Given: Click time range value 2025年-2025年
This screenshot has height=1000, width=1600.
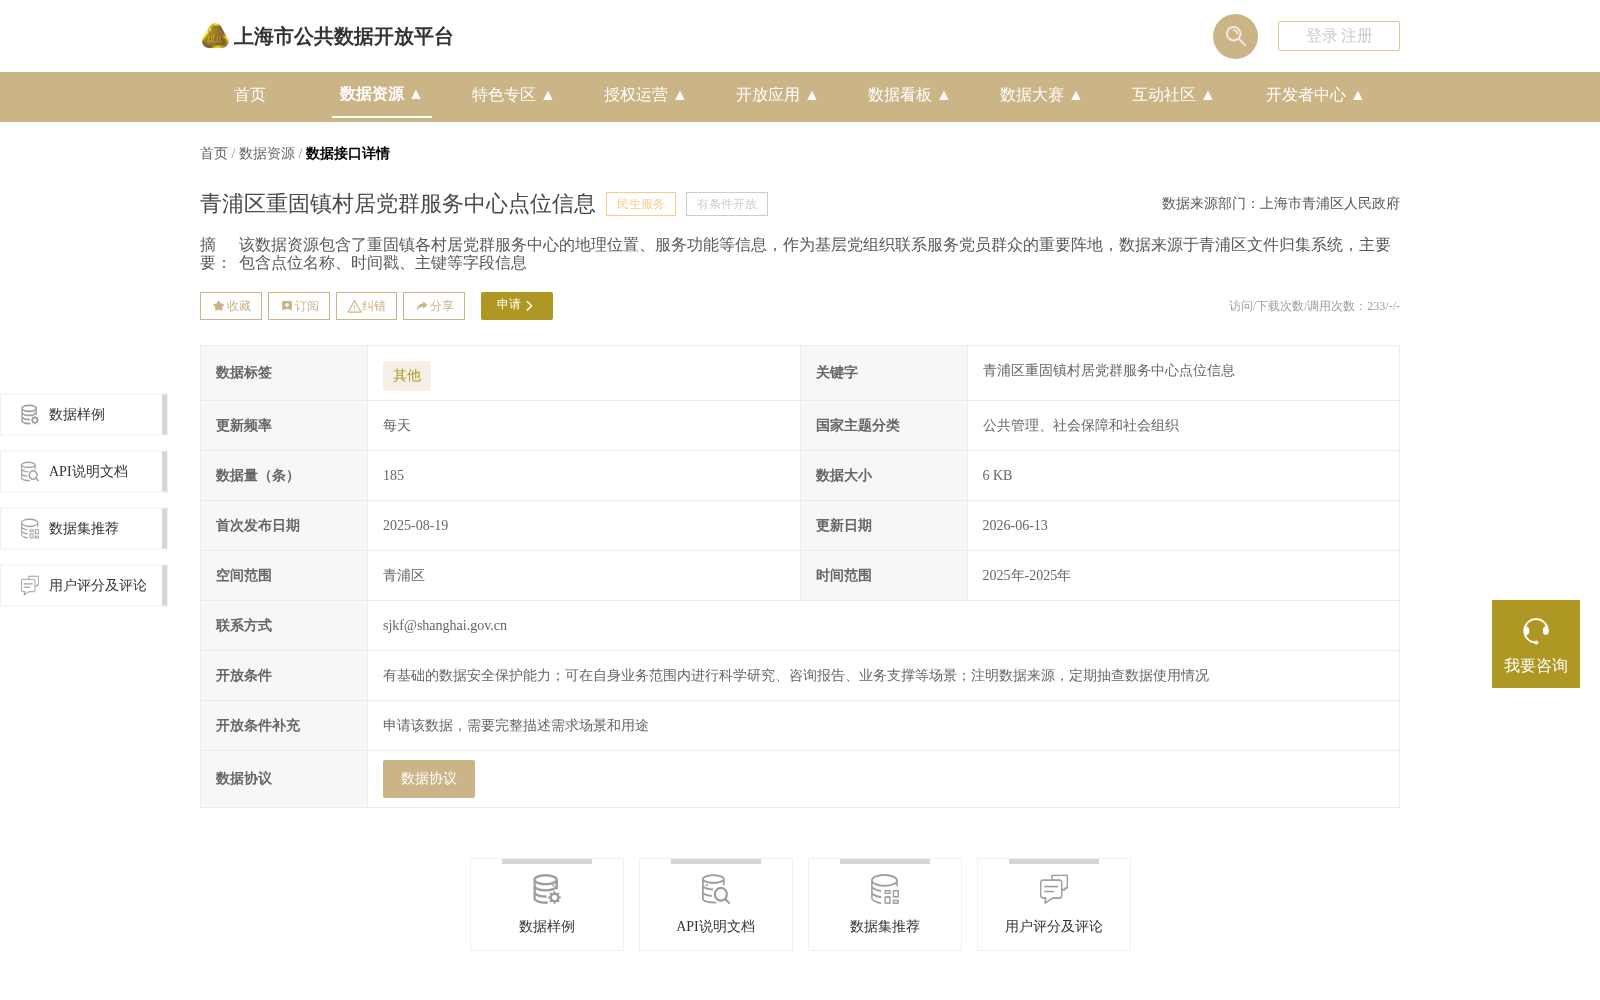Looking at the screenshot, I should click(x=1026, y=576).
